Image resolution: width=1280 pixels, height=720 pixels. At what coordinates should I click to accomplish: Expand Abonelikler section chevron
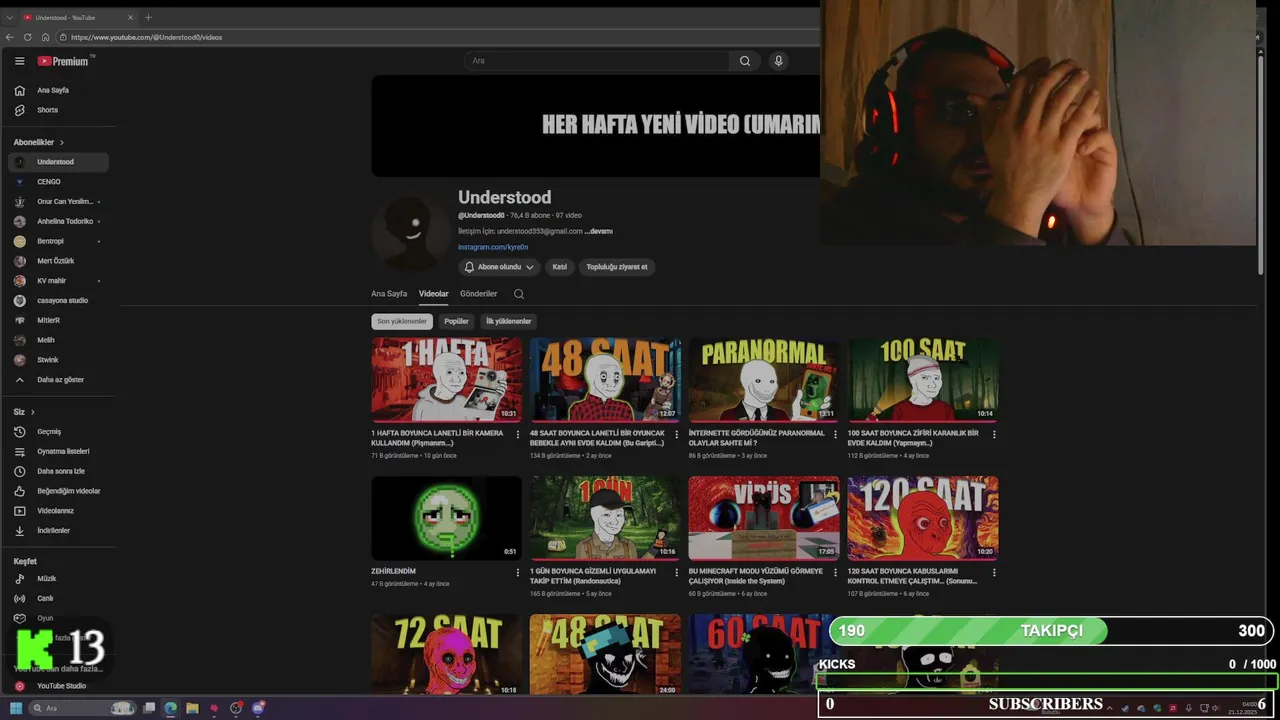(62, 142)
